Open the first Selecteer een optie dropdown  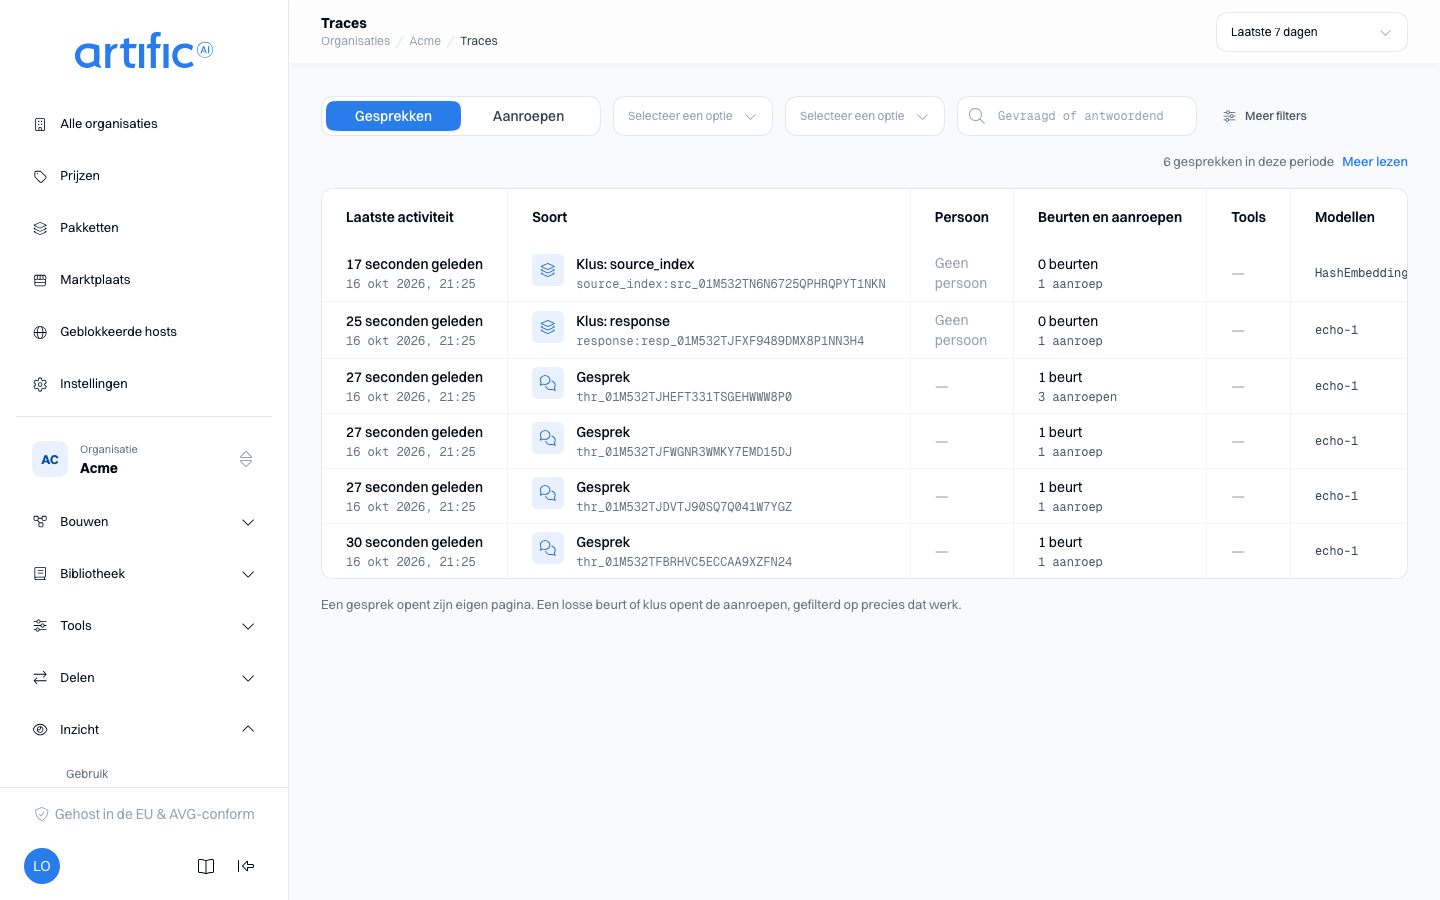click(x=693, y=116)
